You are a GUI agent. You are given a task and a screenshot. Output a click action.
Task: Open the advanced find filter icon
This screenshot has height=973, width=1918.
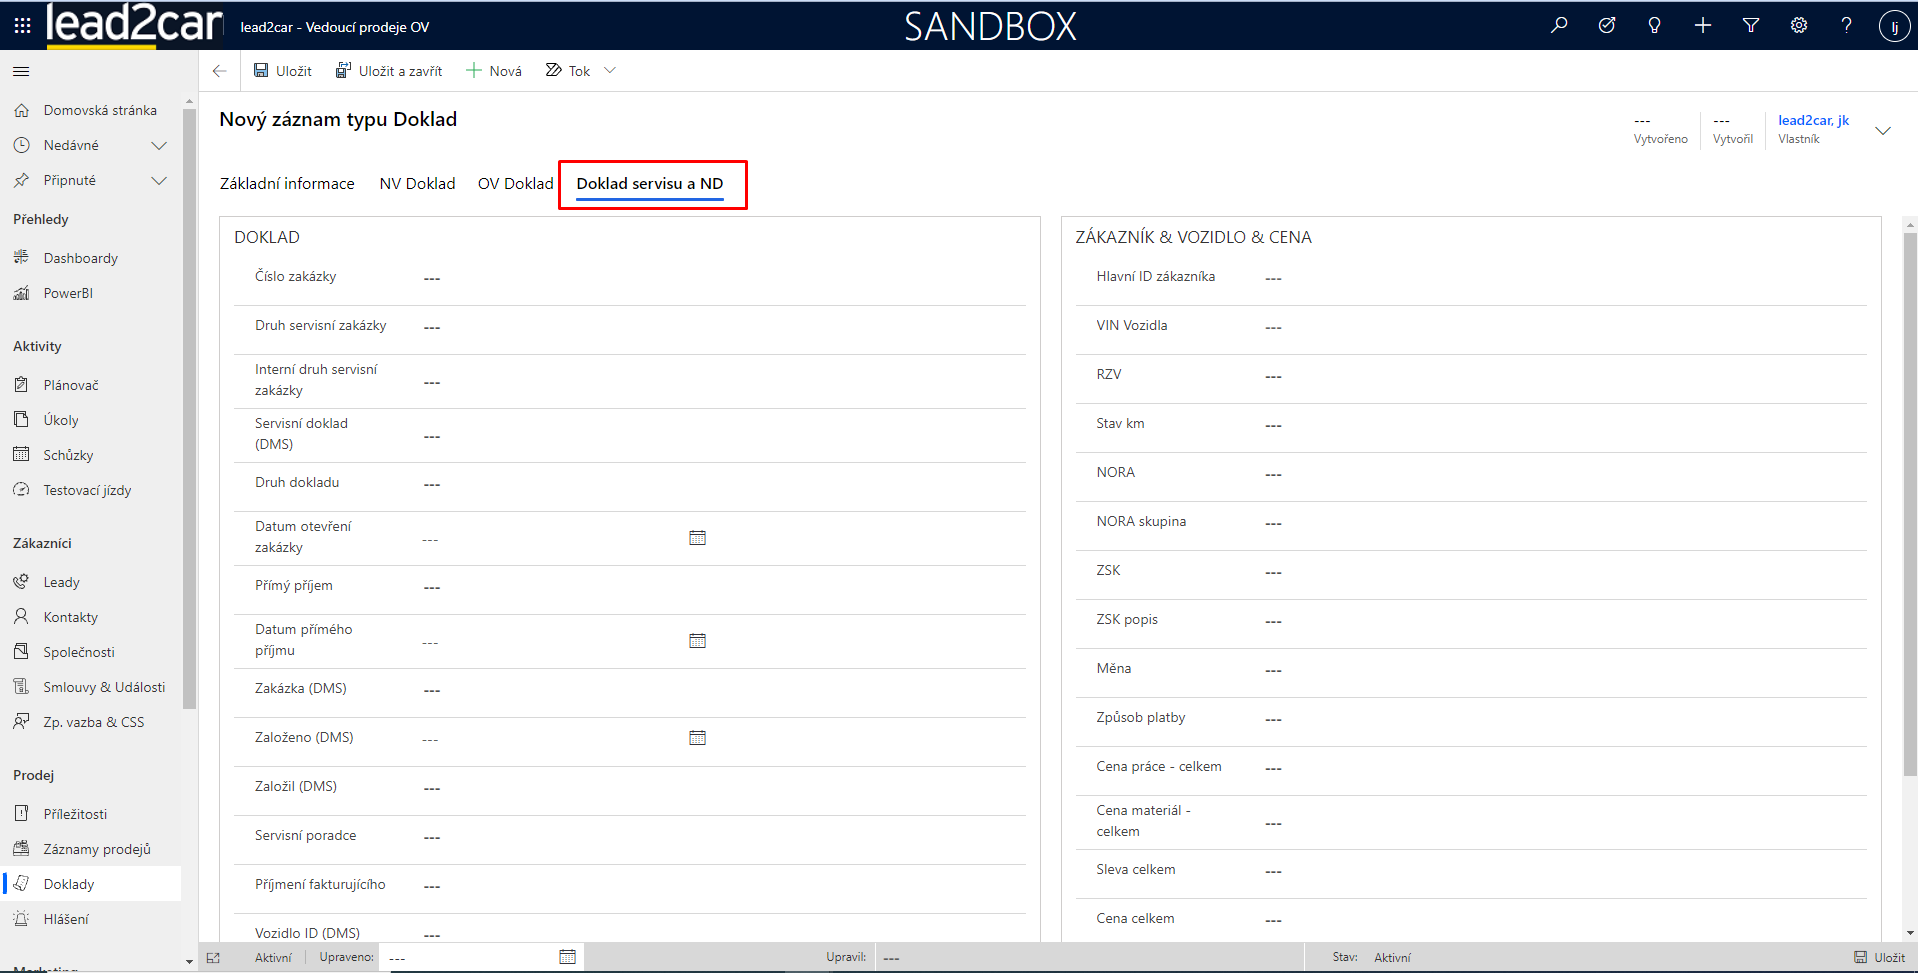pyautogui.click(x=1751, y=26)
